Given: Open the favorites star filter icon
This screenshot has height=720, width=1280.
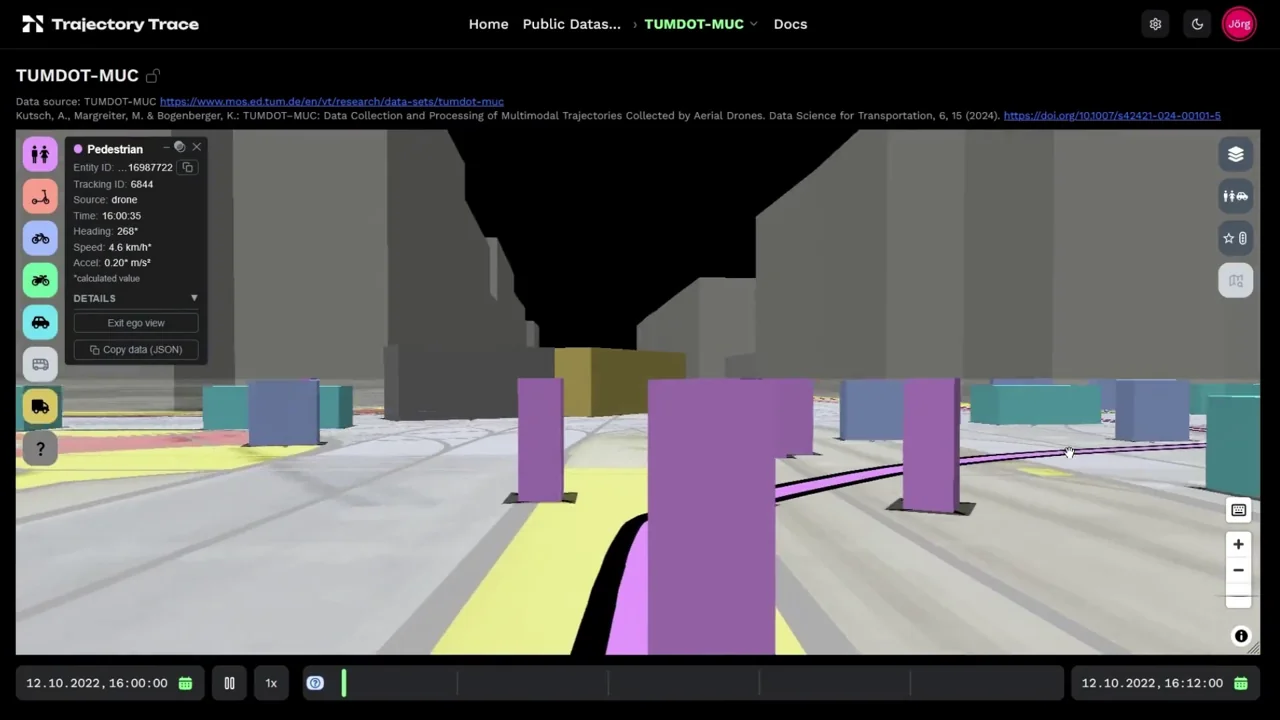Looking at the screenshot, I should [x=1236, y=238].
